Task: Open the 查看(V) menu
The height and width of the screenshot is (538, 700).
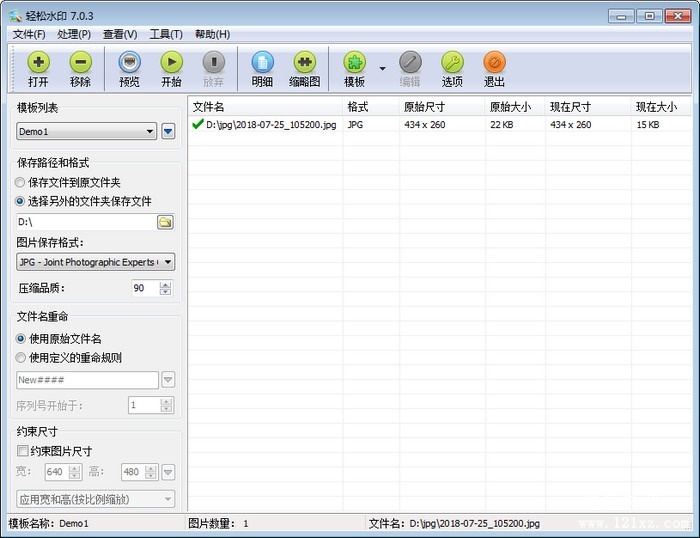Action: [x=120, y=34]
